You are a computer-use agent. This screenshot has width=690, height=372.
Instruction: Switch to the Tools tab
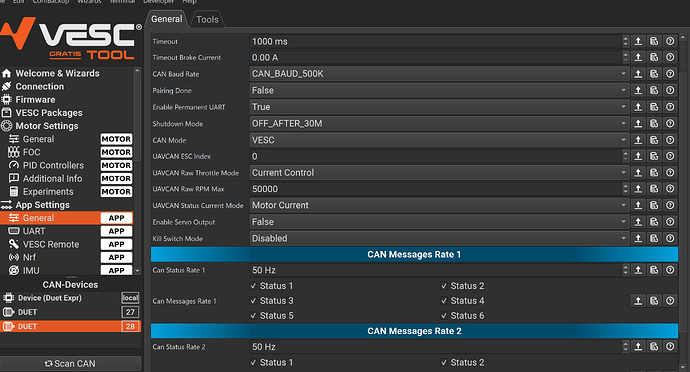point(207,19)
